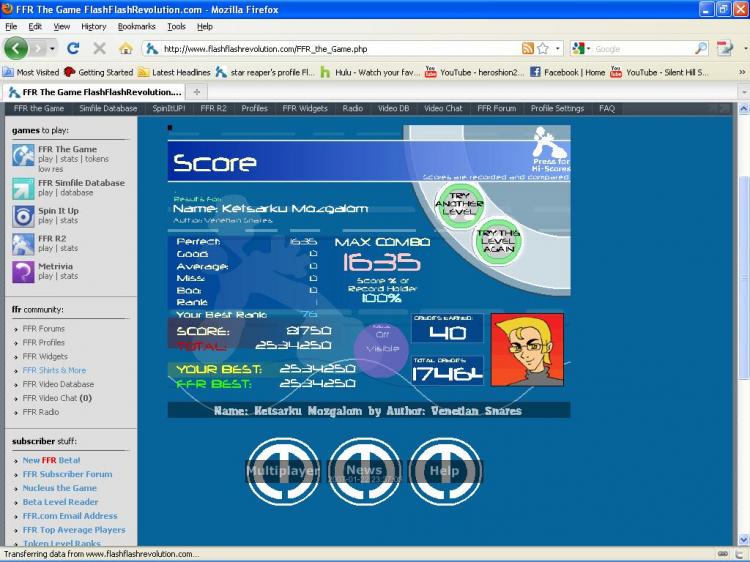Image resolution: width=750 pixels, height=562 pixels.
Task: Bookmark page with the star icon
Action: pos(543,48)
